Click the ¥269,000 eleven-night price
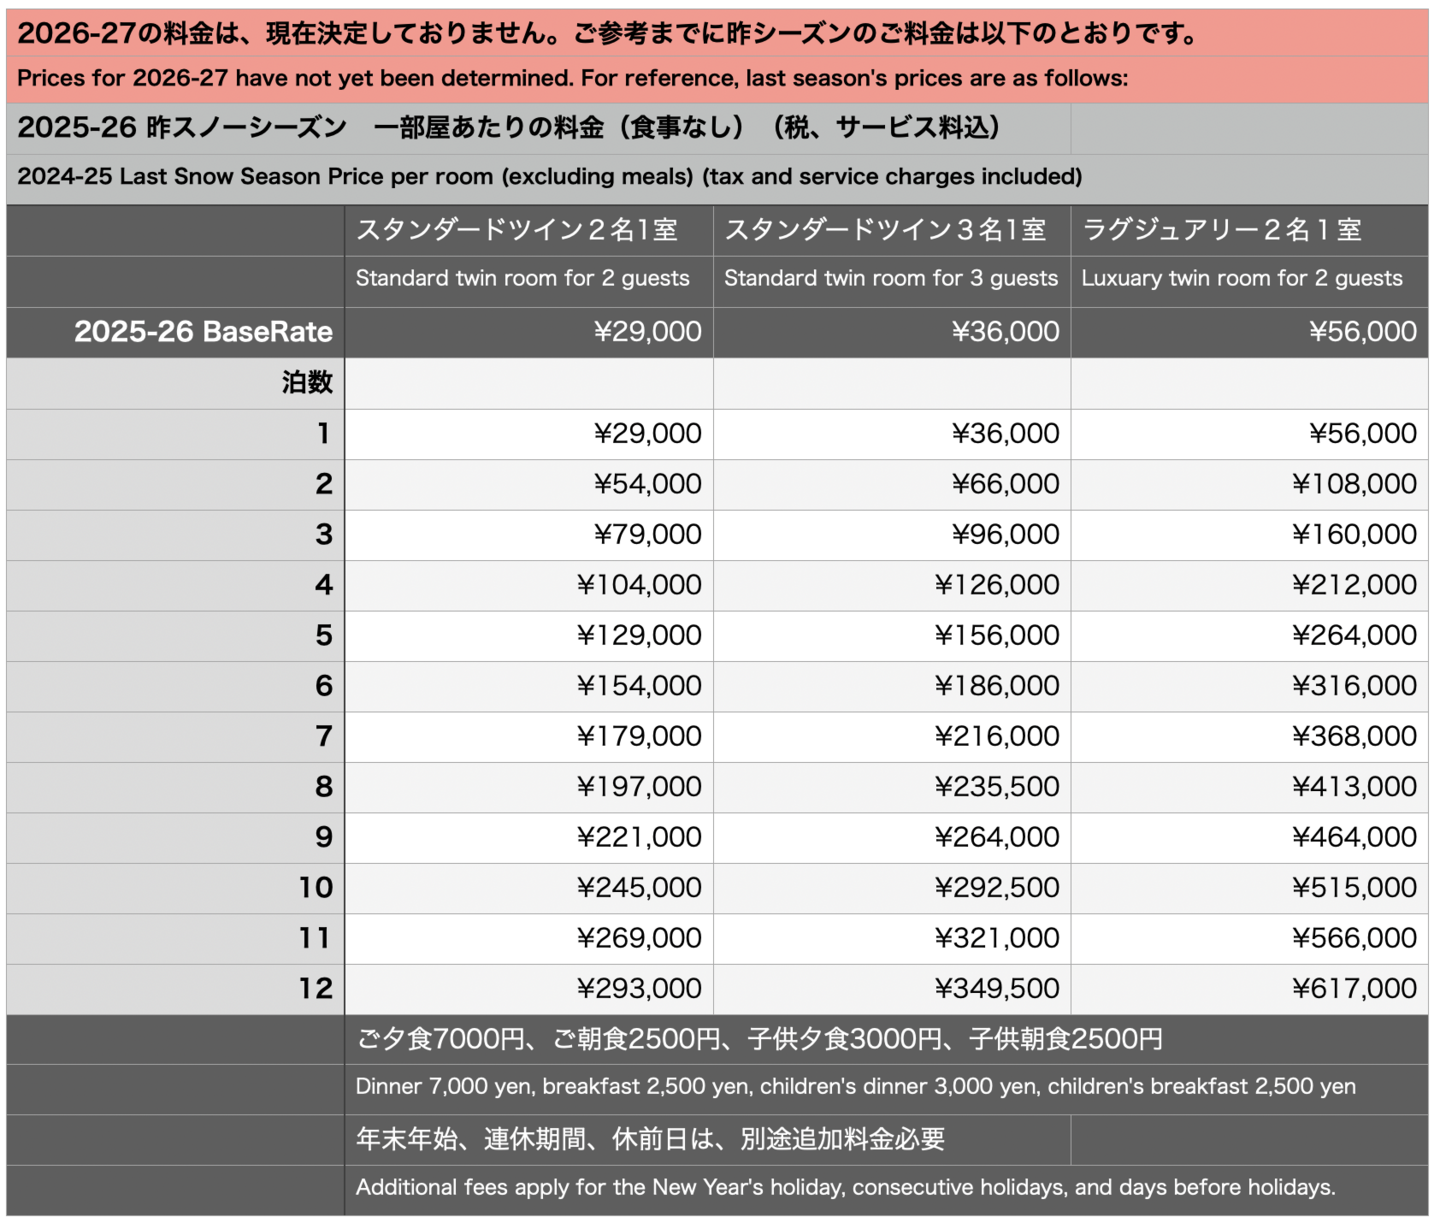 pos(639,938)
